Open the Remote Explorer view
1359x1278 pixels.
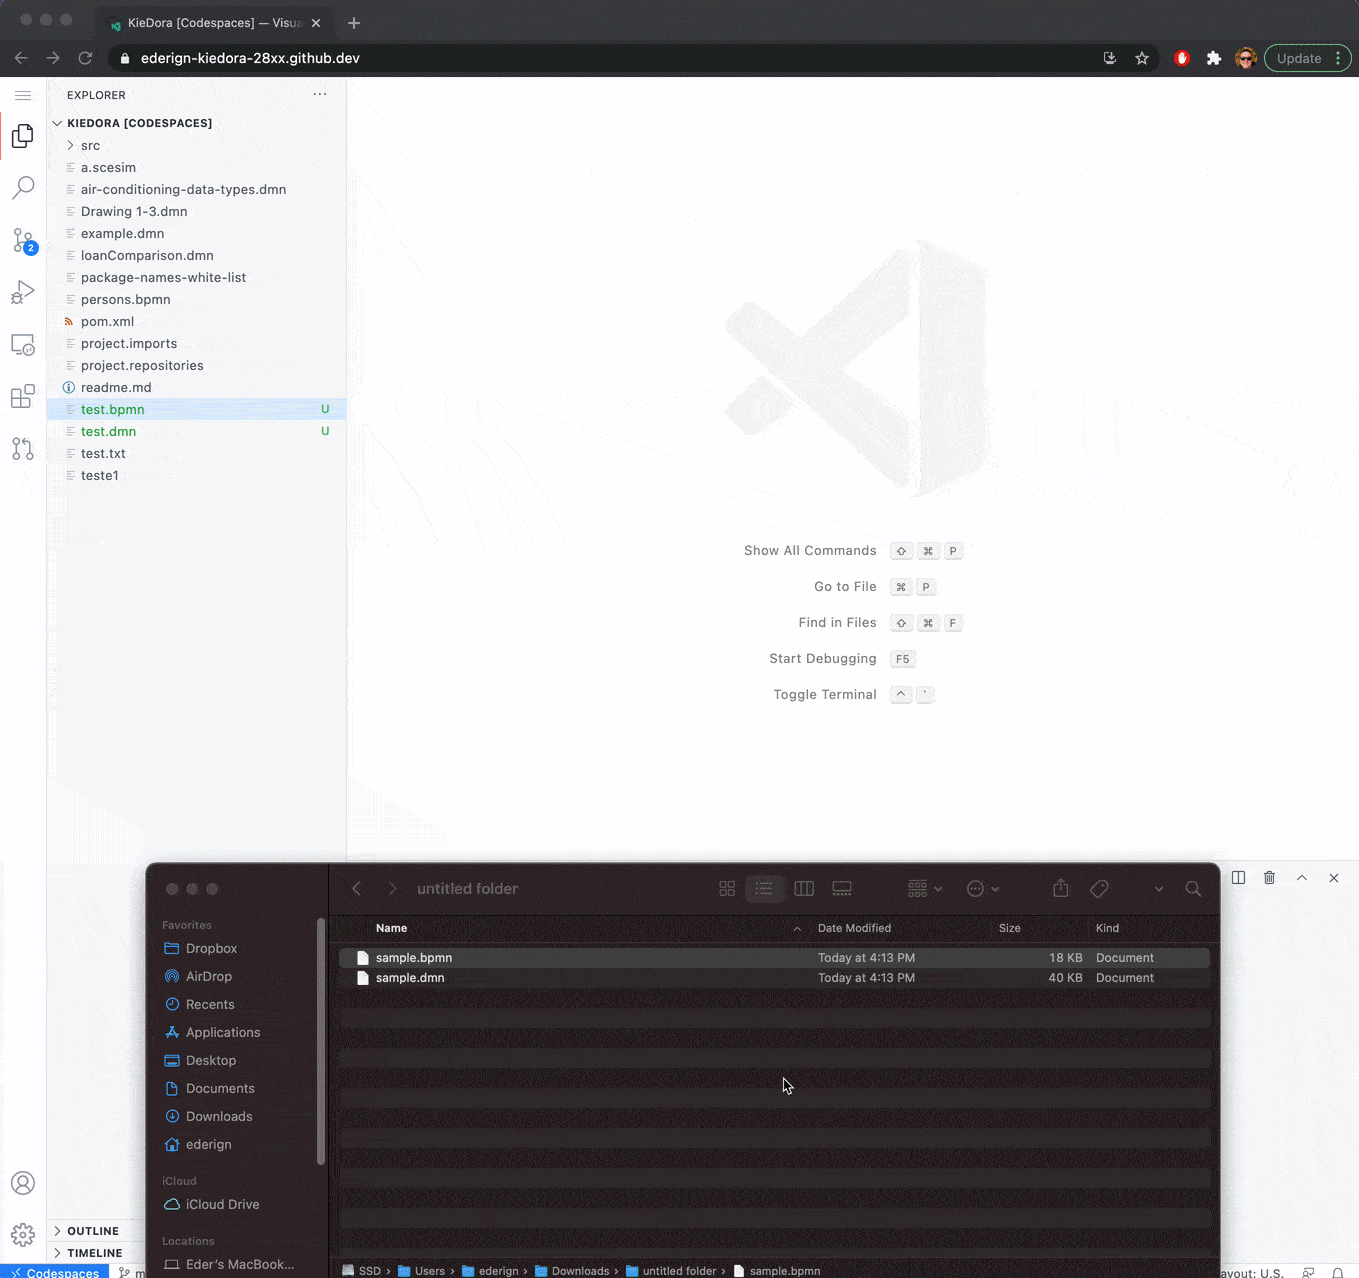pos(23,345)
